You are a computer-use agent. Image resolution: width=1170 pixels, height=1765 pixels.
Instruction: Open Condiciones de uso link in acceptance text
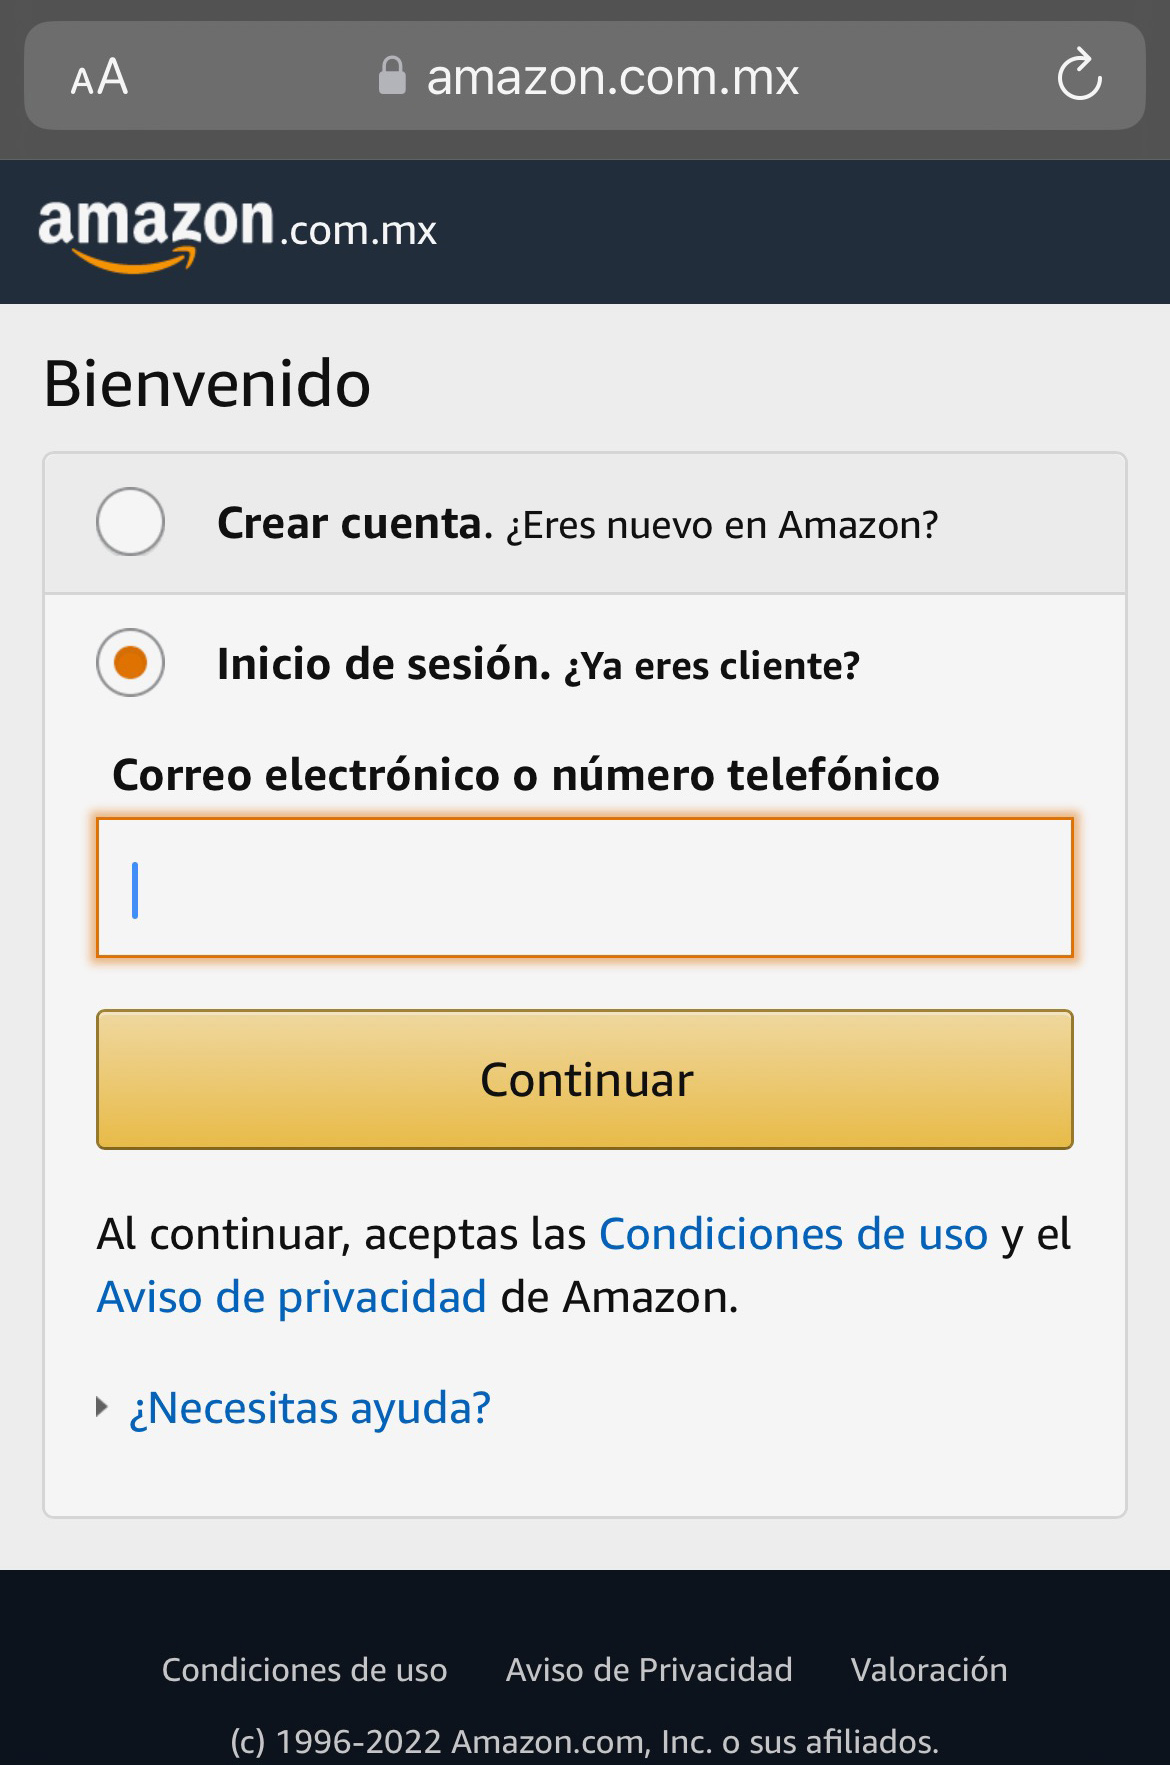(793, 1235)
